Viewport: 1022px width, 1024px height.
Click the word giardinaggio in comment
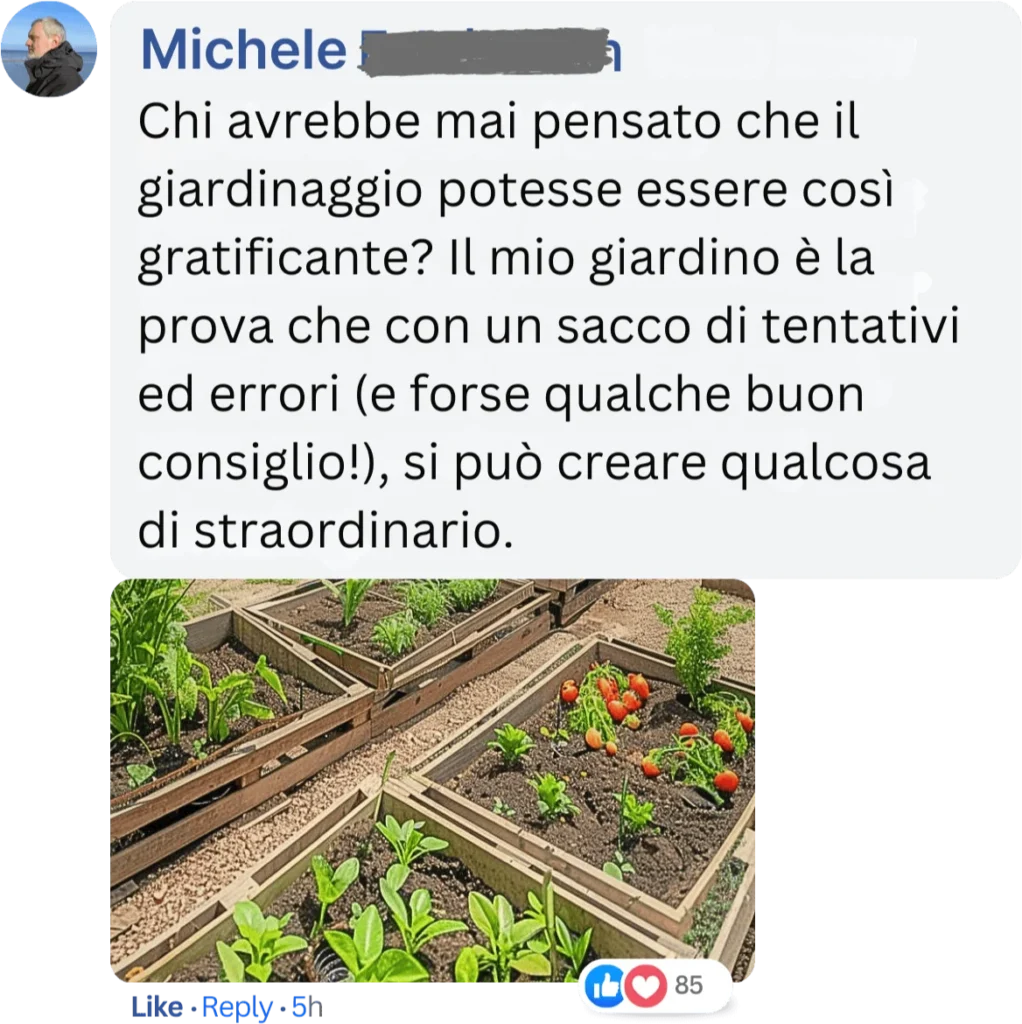pos(280,191)
